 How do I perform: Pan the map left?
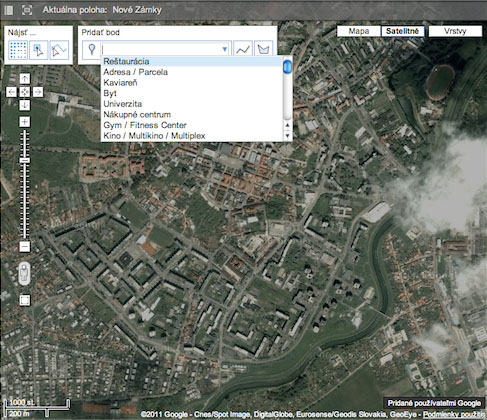11,92
